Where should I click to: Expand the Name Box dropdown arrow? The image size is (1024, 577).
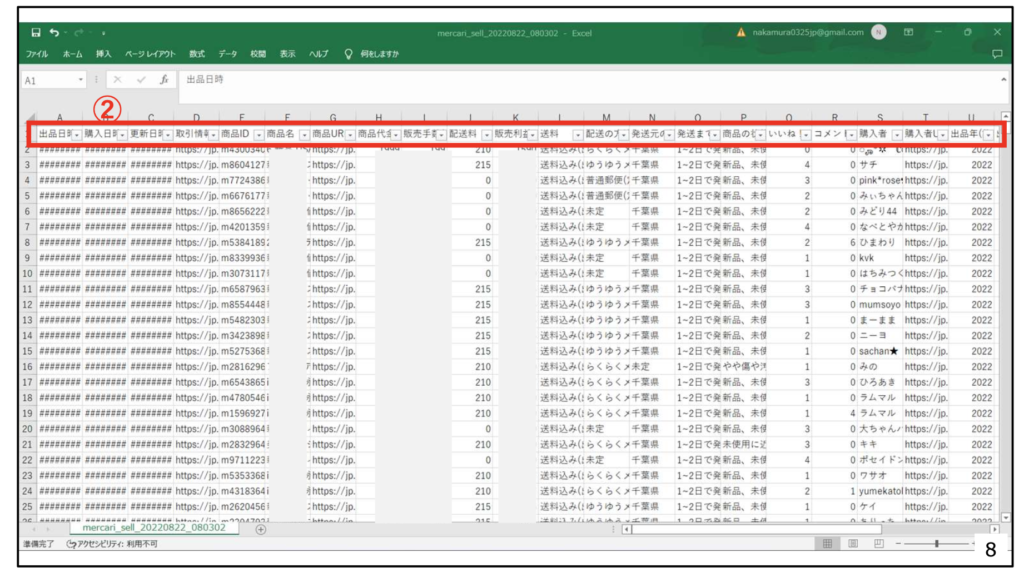[81, 80]
